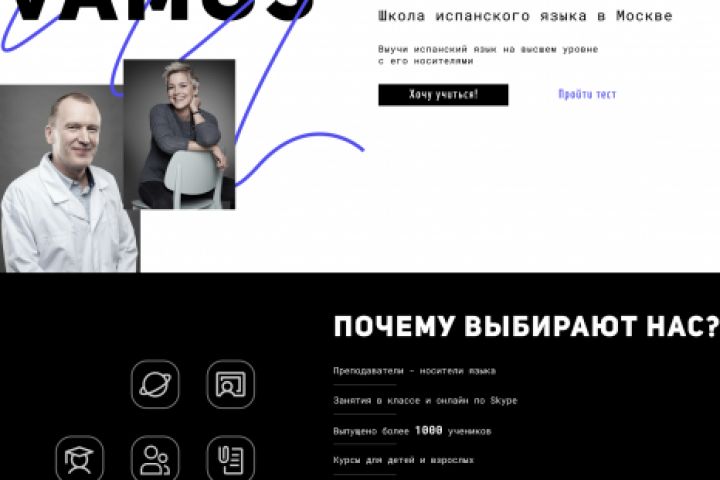Select 'Выпущено более 1000 учеников' list item

pyautogui.click(x=412, y=431)
